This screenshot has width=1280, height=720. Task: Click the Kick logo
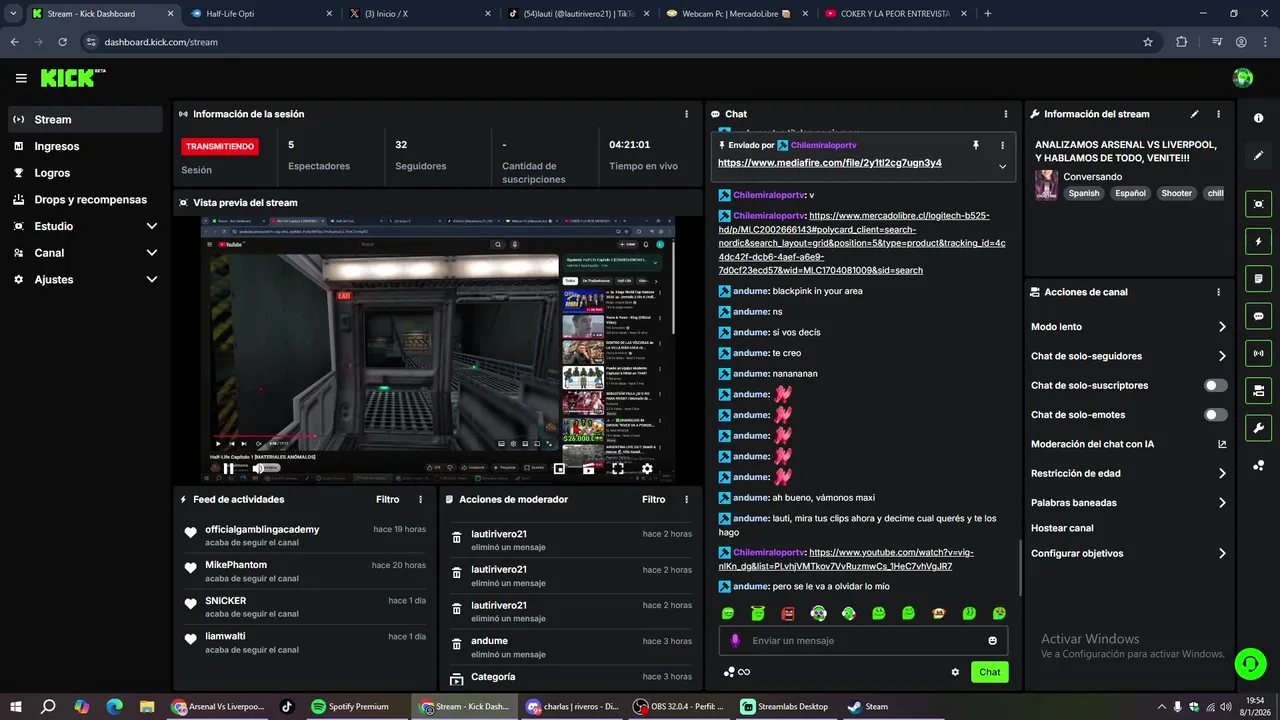tap(72, 78)
